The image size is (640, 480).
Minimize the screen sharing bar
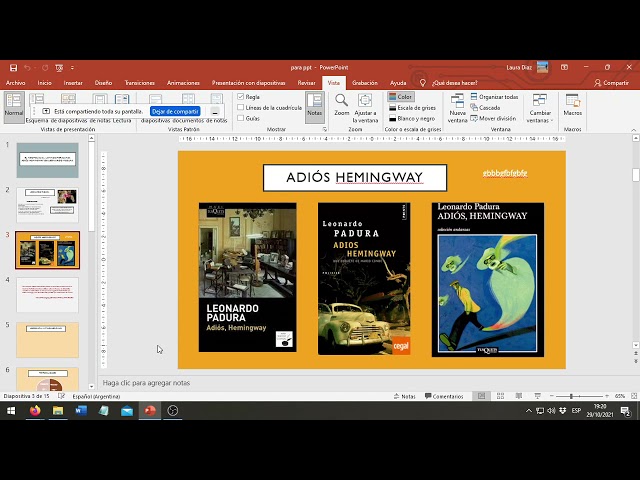point(215,111)
